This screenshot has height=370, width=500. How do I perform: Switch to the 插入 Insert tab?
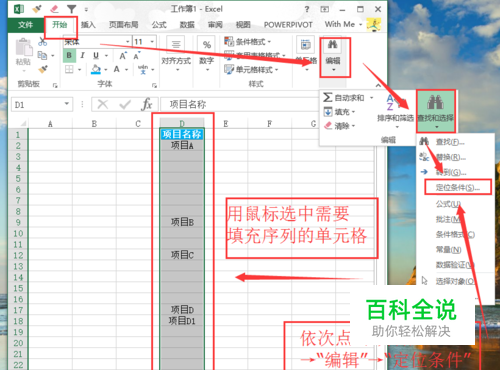point(88,25)
